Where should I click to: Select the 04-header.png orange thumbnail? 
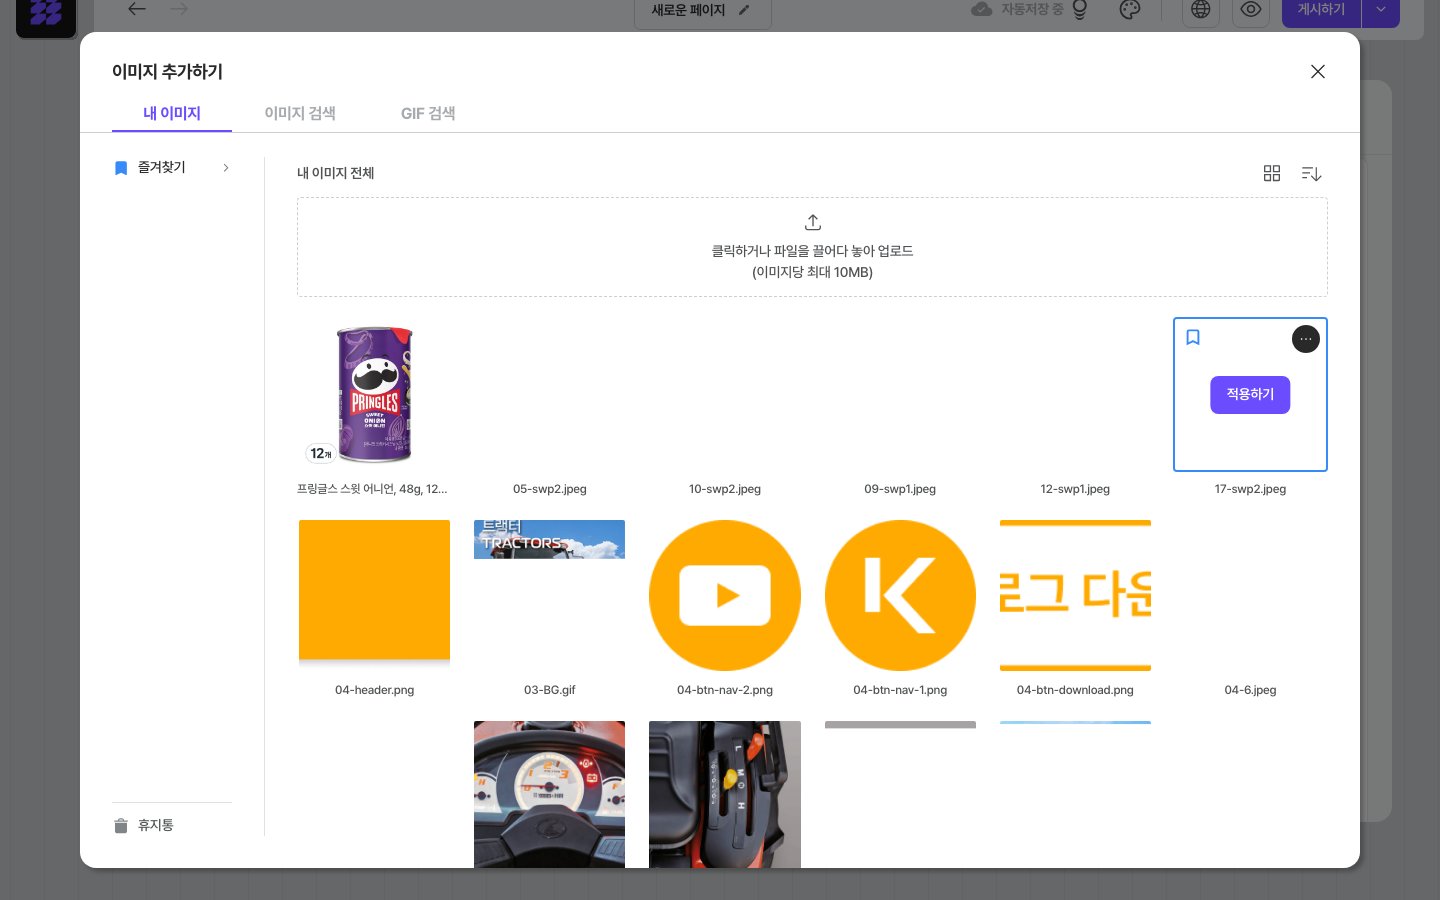(x=374, y=594)
